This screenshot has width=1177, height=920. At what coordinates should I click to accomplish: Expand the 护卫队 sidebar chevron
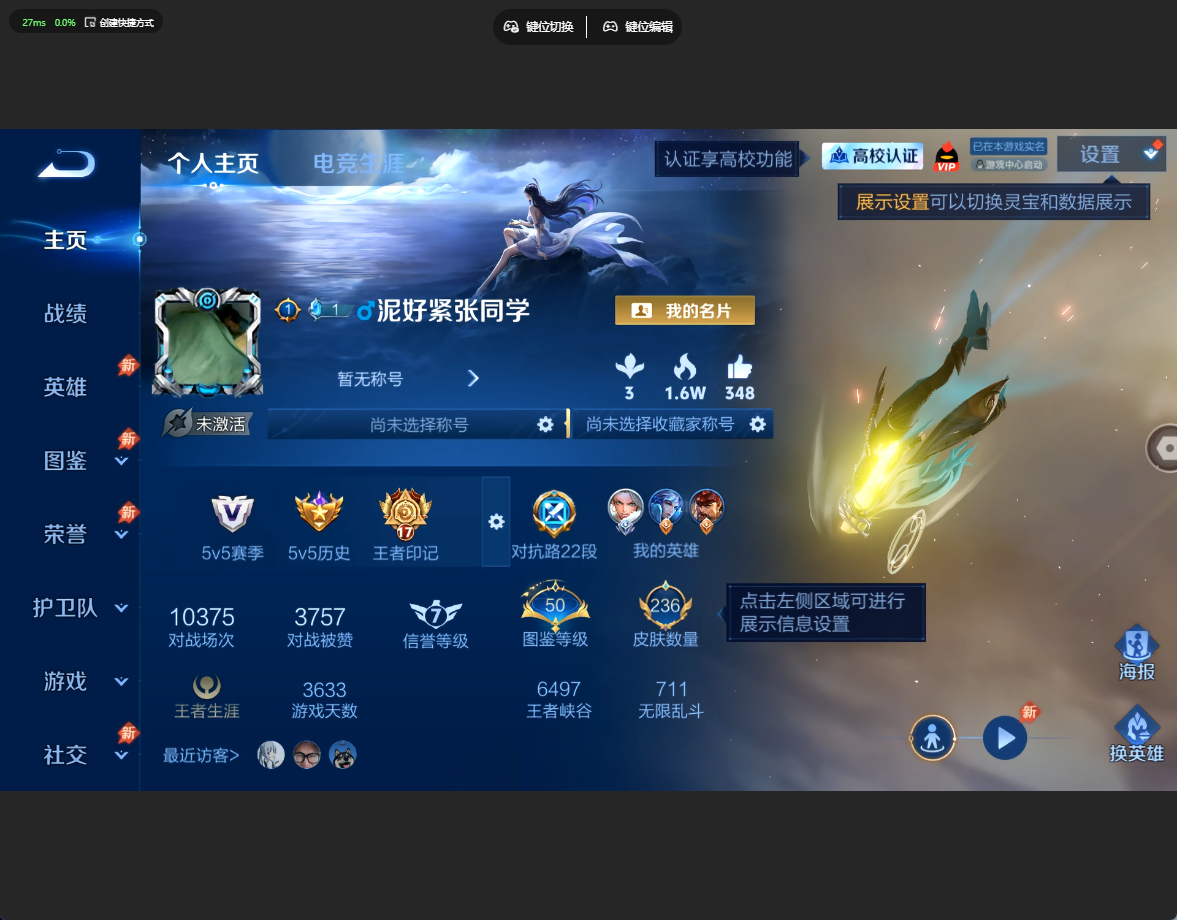click(x=121, y=608)
